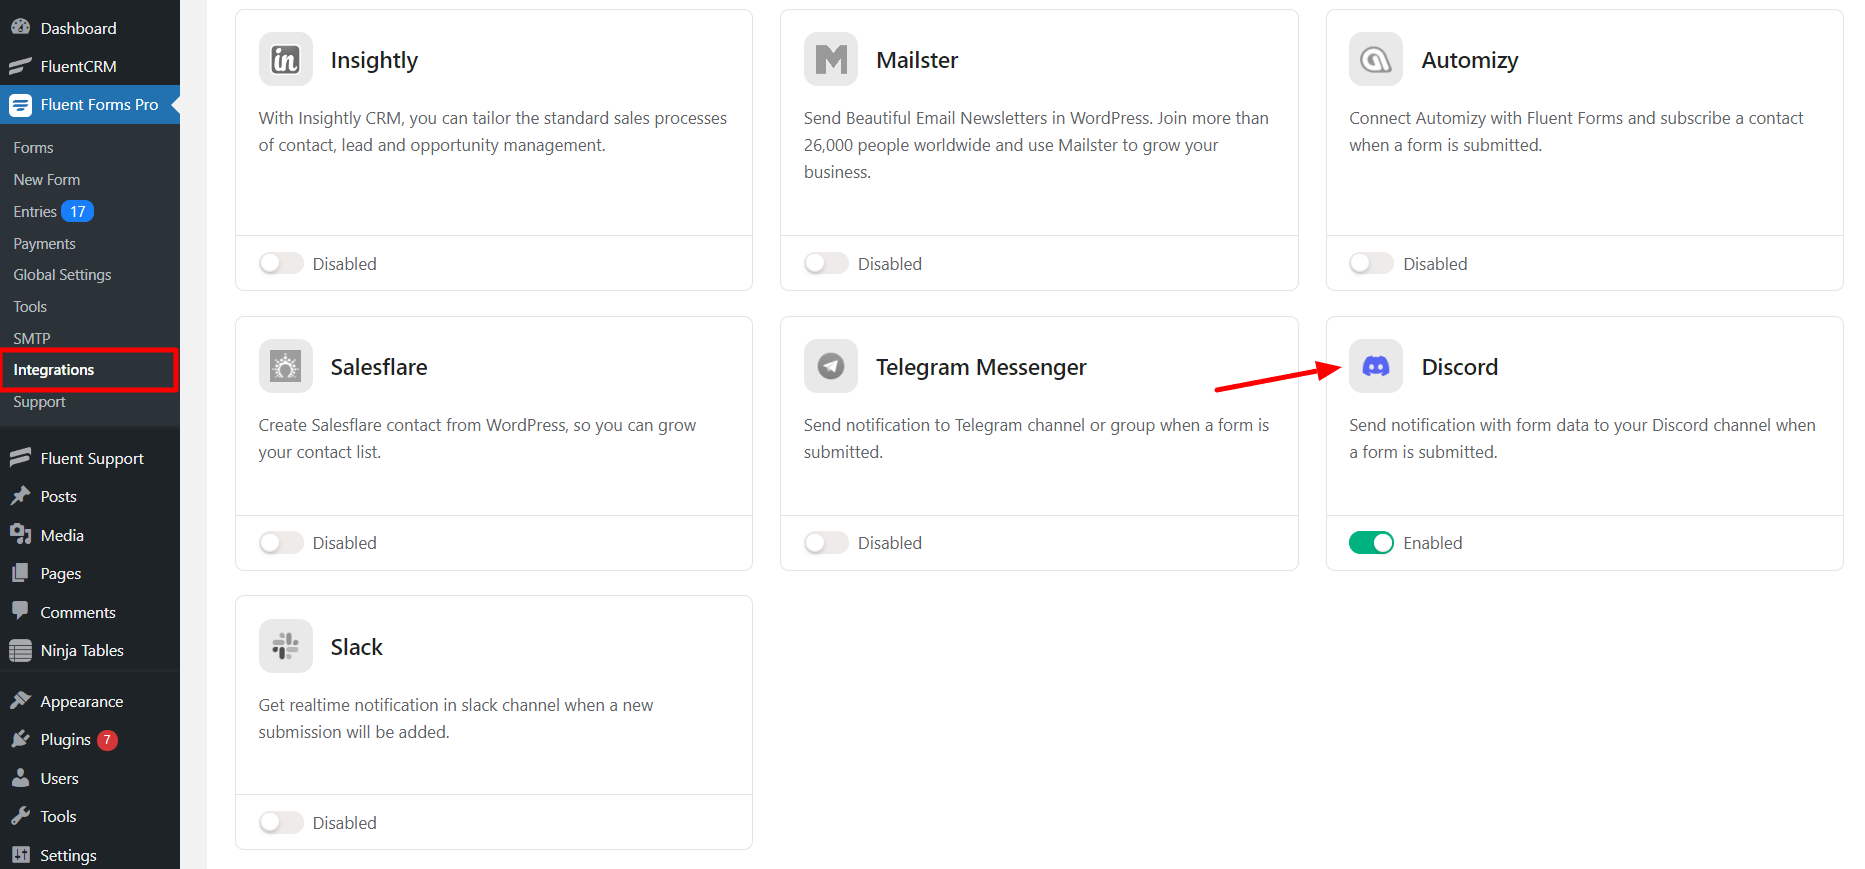Click the Telegram Messenger icon
The width and height of the screenshot is (1865, 869).
click(x=830, y=367)
